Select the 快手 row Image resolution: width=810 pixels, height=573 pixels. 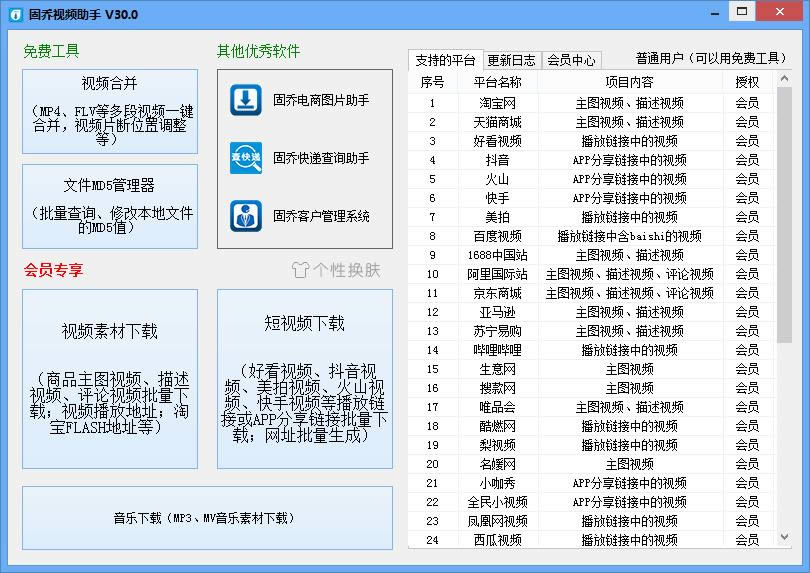pyautogui.click(x=592, y=198)
